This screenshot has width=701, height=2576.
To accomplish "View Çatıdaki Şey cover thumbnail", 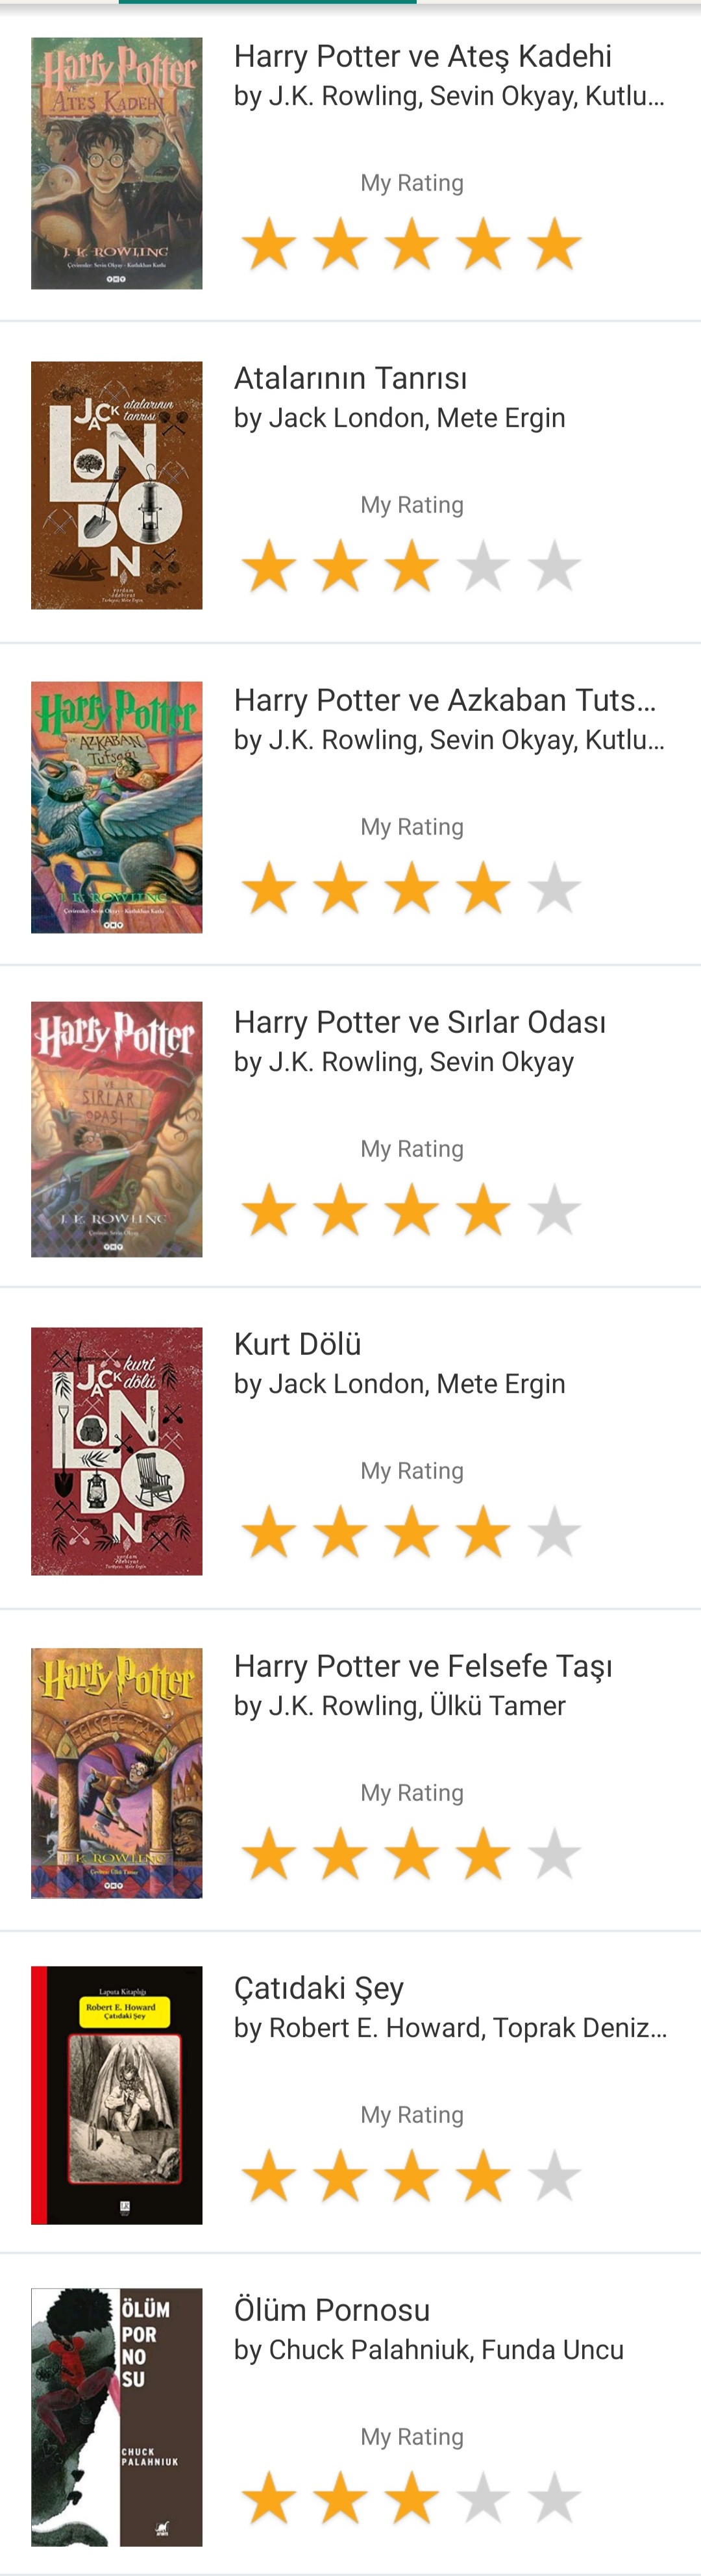I will (x=116, y=2095).
